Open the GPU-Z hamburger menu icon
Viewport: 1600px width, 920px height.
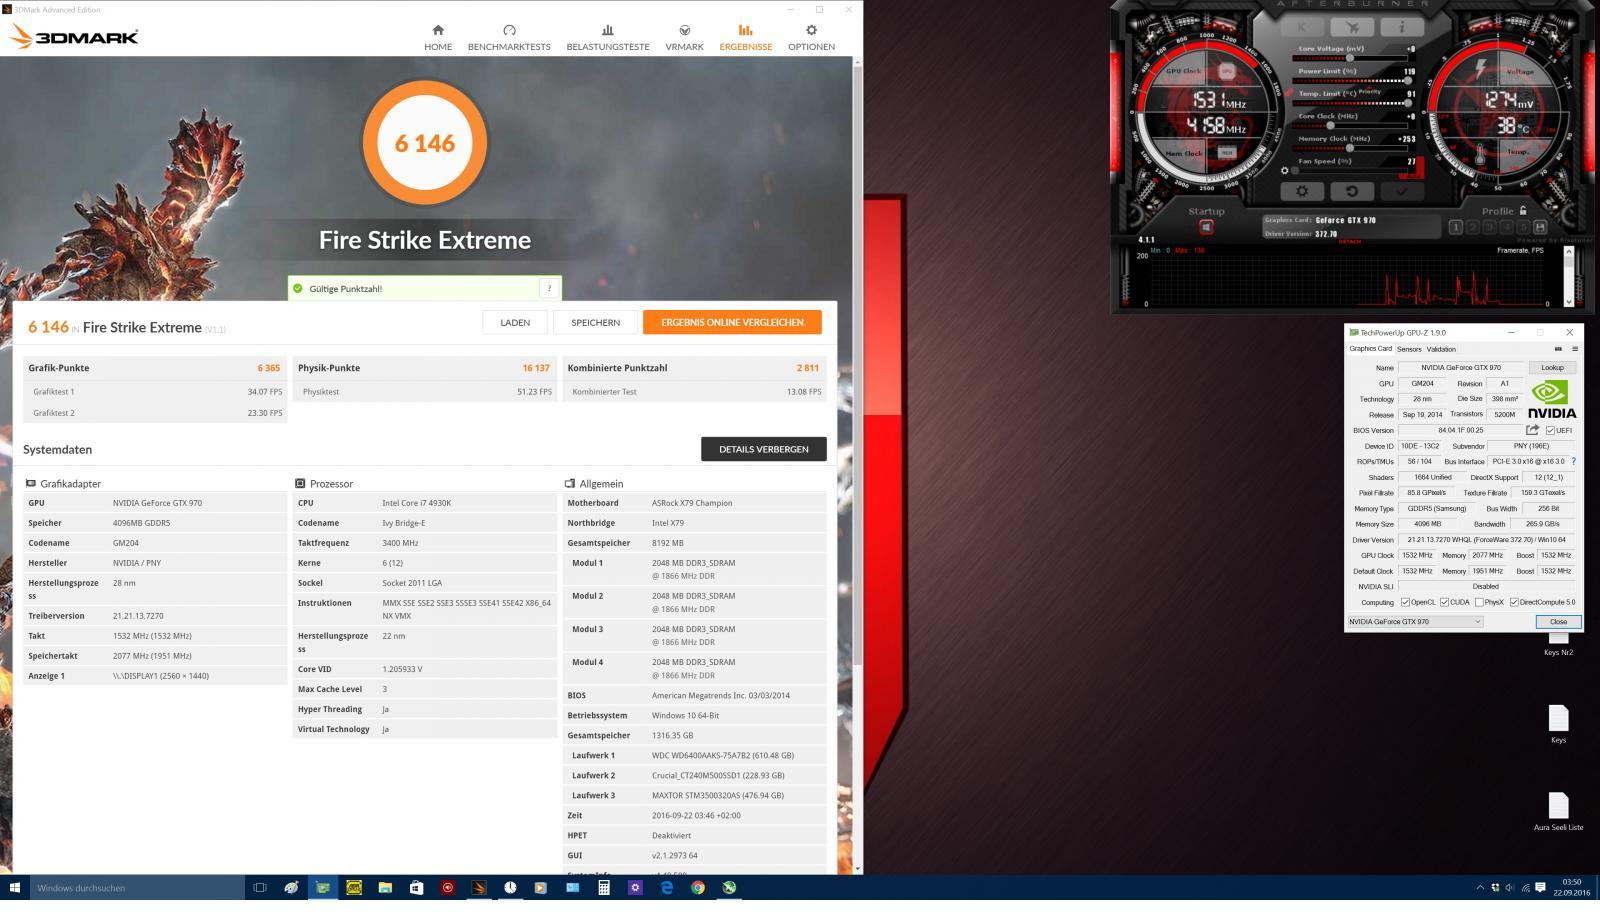pos(1574,349)
